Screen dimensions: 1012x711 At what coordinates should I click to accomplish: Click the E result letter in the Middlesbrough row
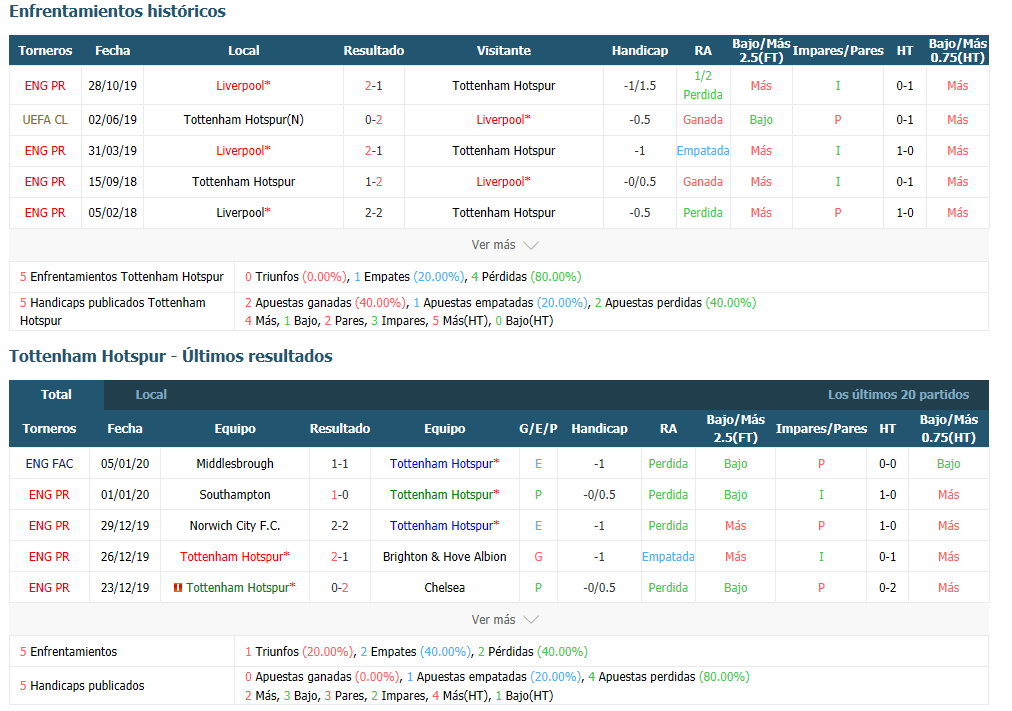pos(538,464)
